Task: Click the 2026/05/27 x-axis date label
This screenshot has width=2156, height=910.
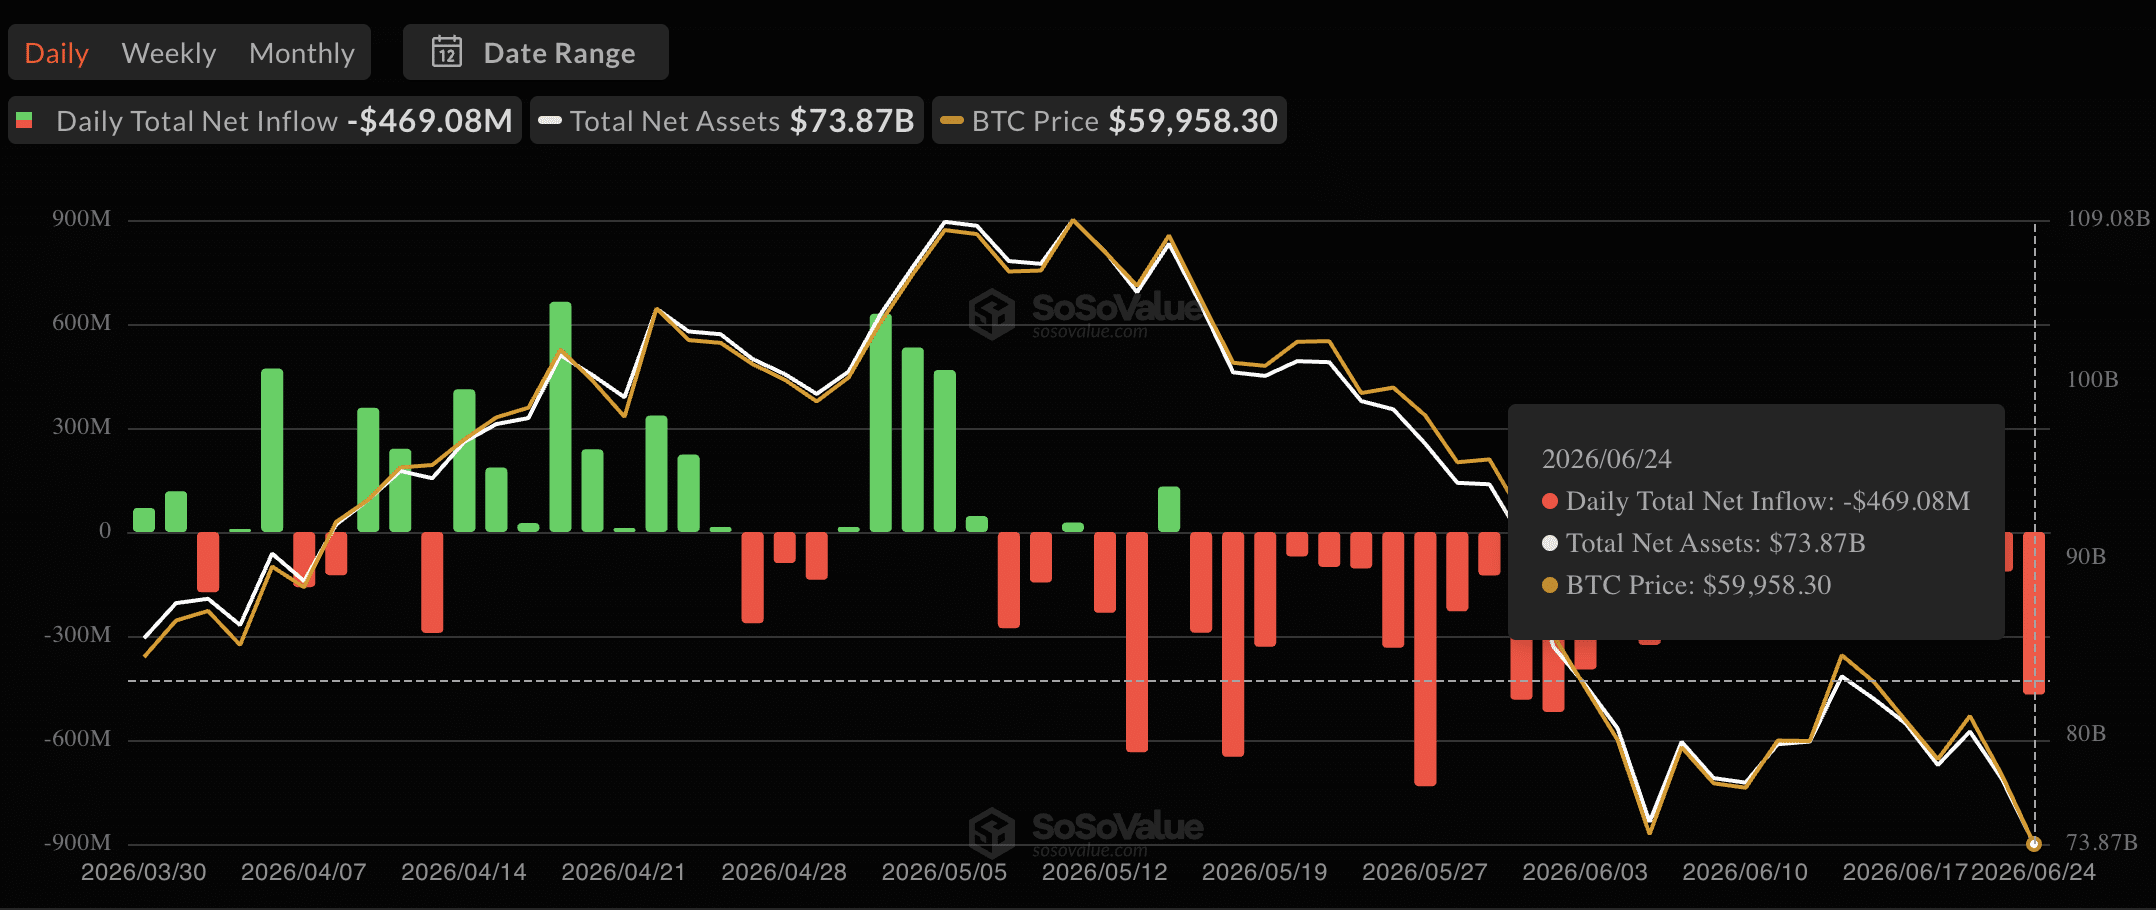Action: [1425, 872]
